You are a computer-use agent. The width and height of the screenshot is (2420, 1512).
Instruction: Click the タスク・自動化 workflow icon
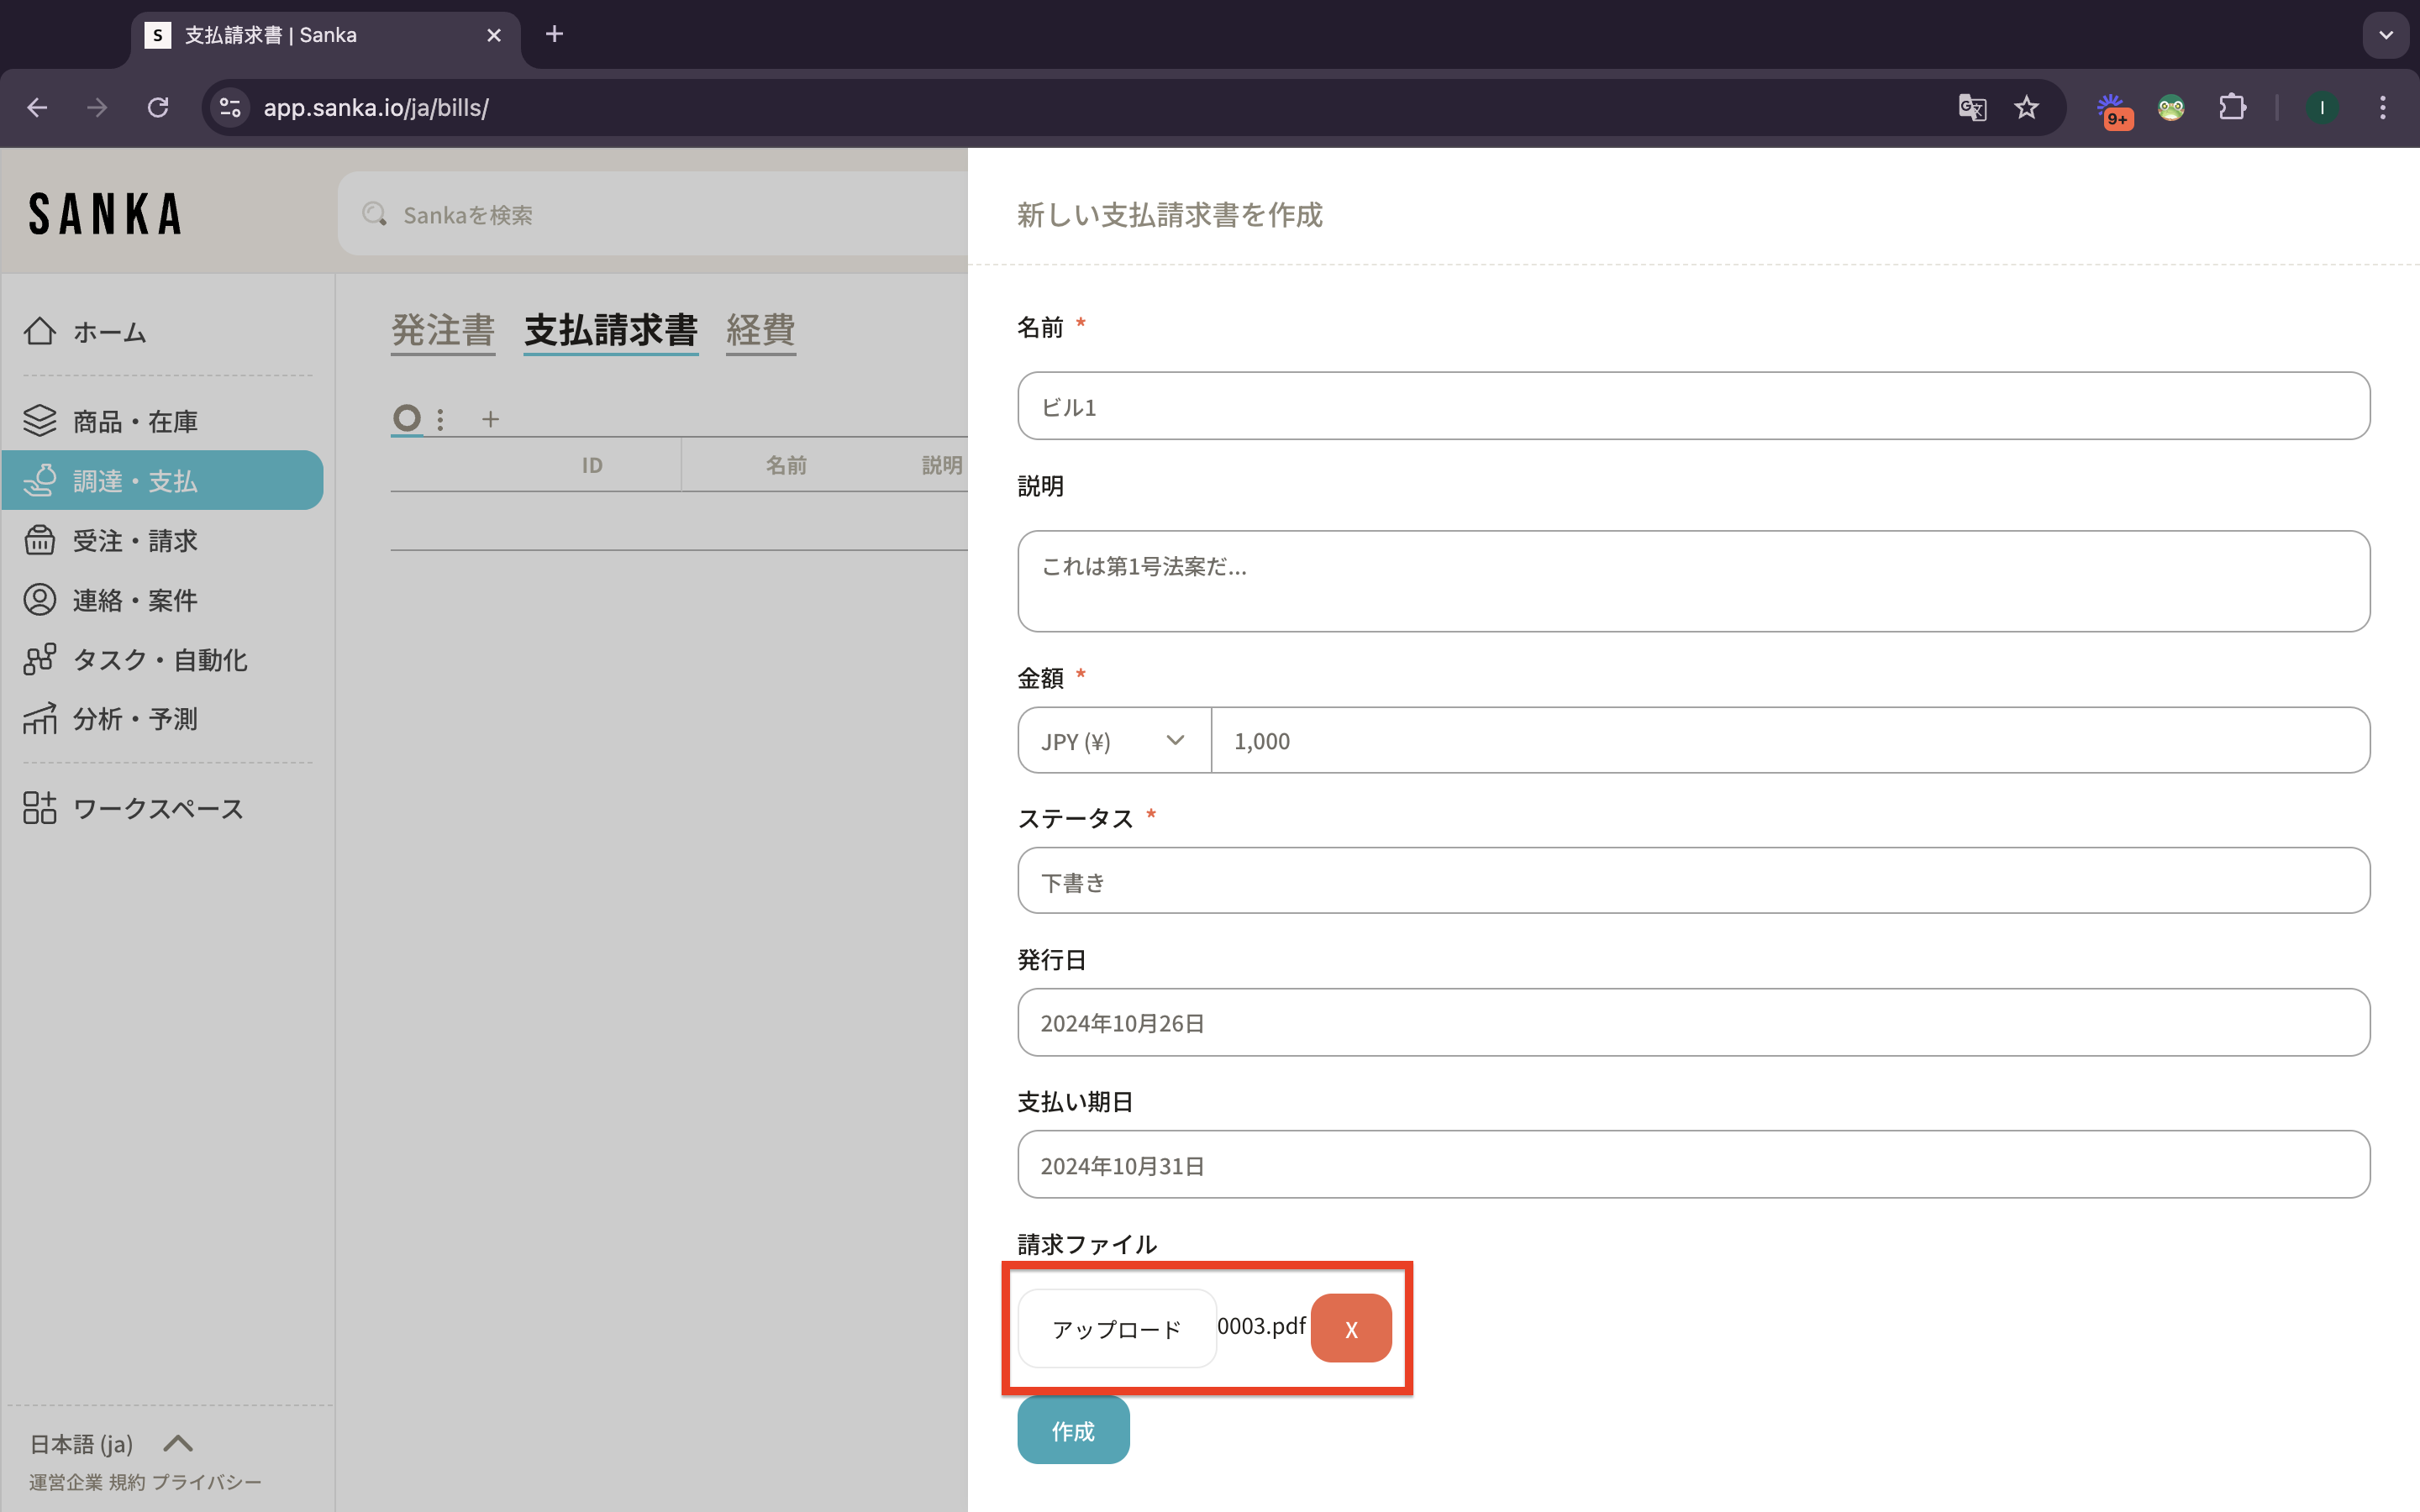point(40,659)
